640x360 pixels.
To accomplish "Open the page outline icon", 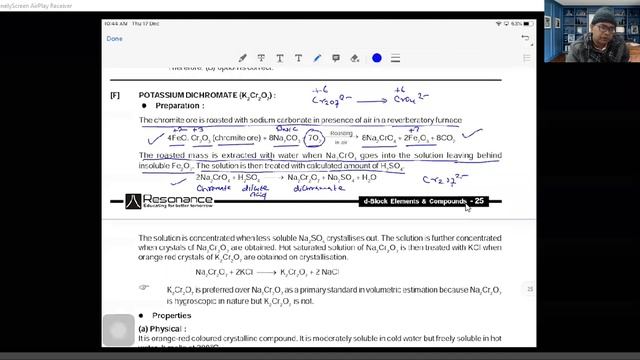I will pos(527,58).
